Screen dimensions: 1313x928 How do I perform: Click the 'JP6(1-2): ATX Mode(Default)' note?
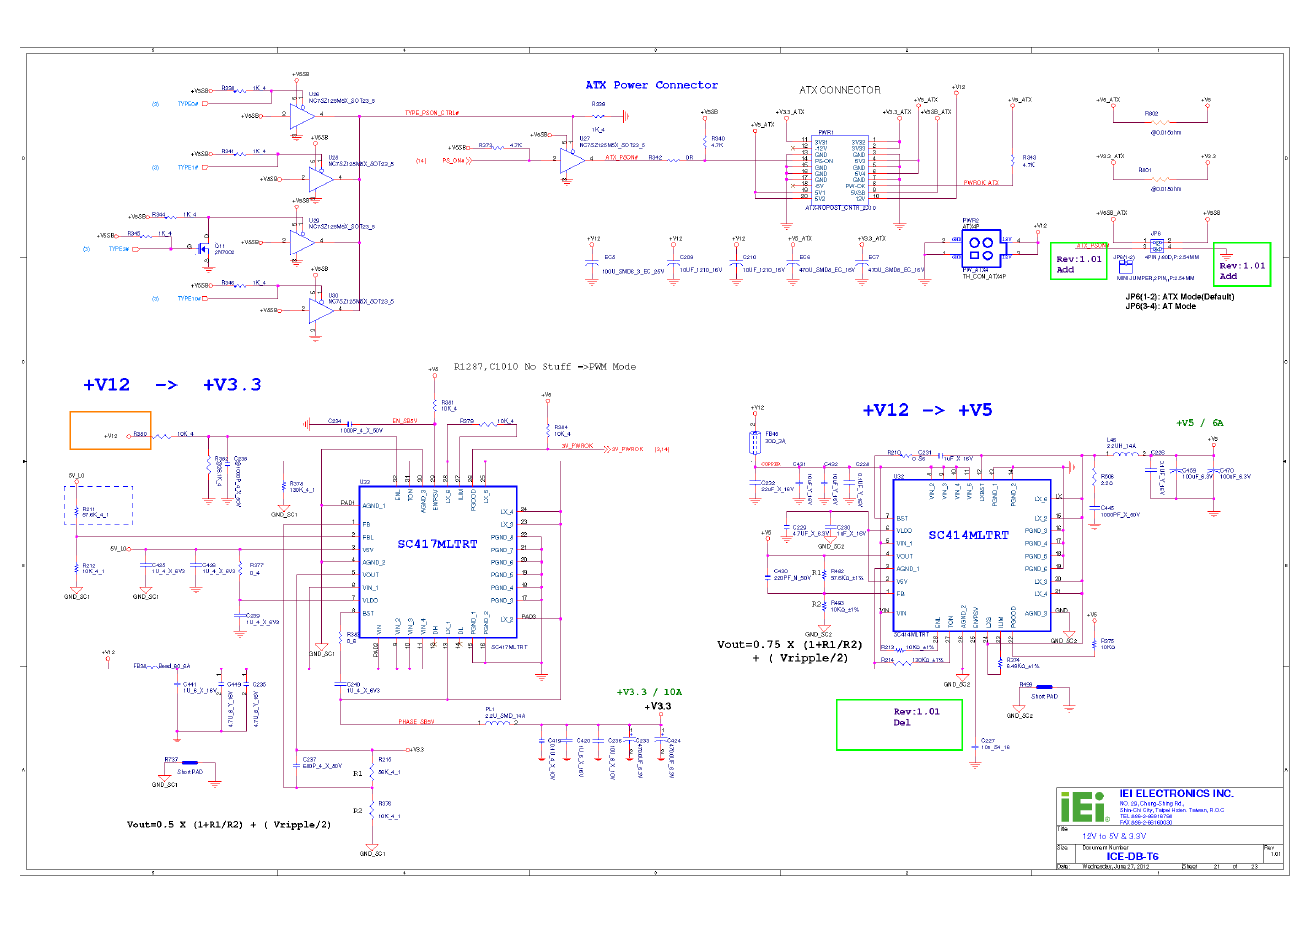1180,297
